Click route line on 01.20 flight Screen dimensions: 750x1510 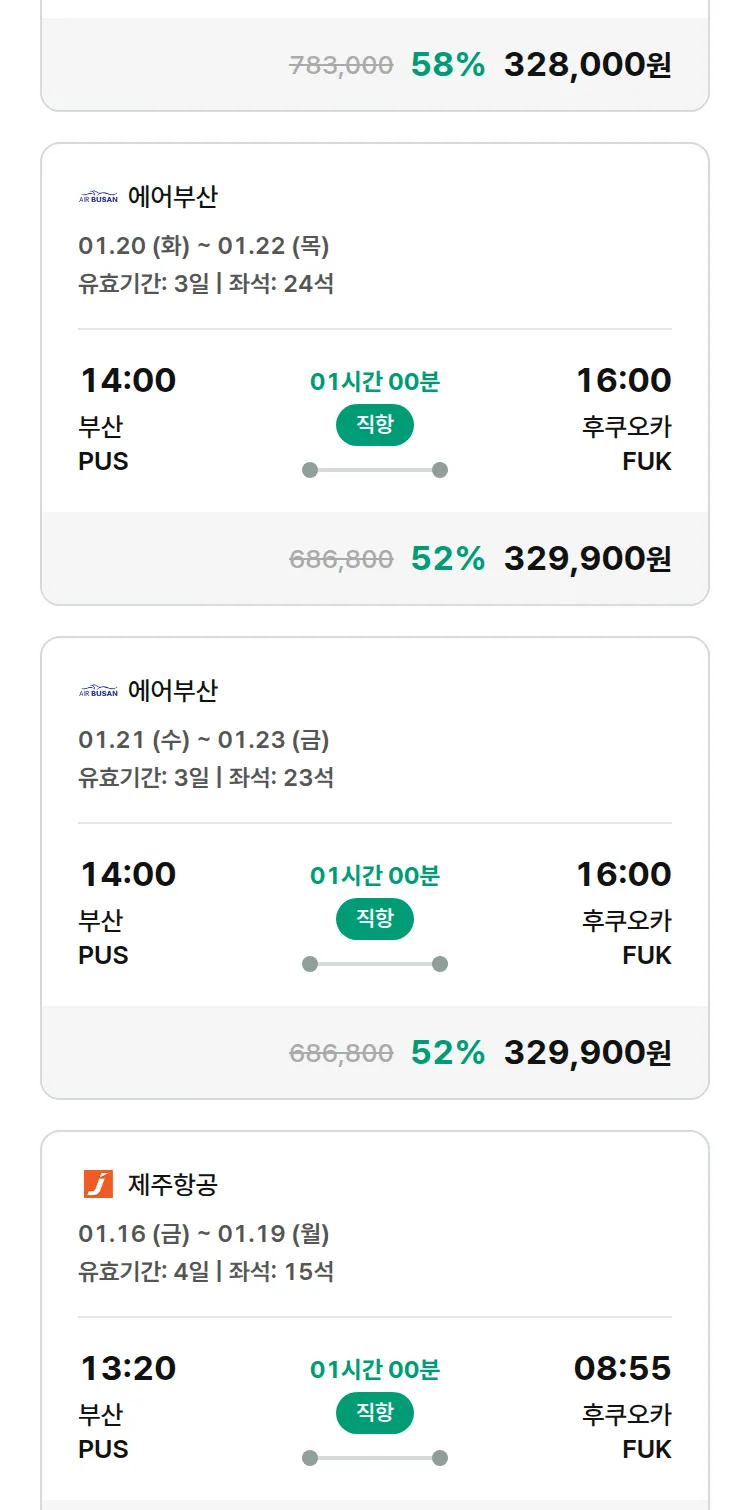click(x=374, y=470)
